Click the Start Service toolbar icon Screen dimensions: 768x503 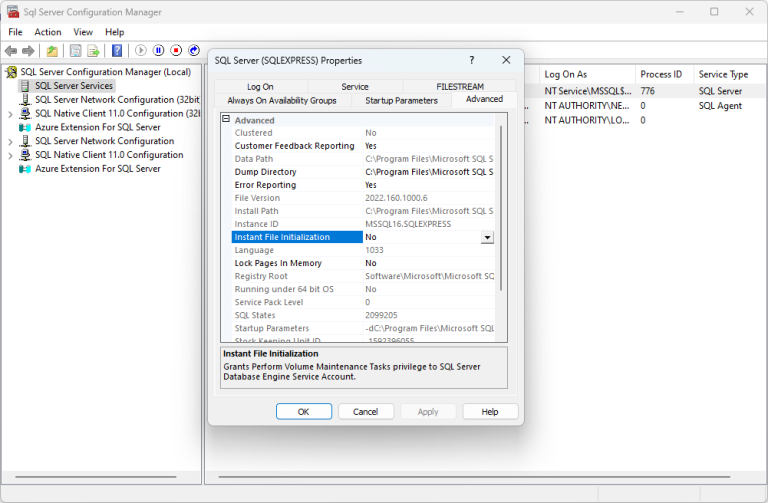tap(141, 50)
